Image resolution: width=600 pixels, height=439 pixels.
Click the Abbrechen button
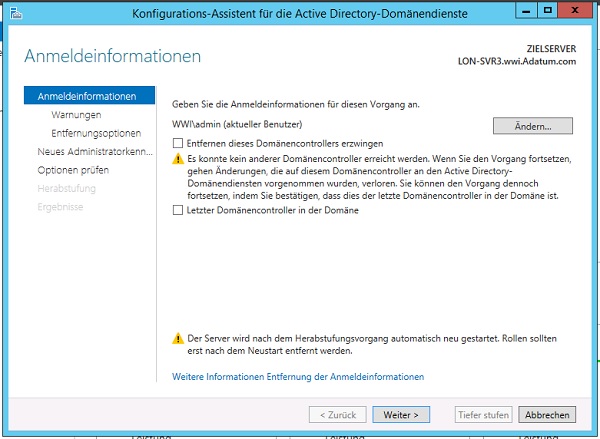click(547, 415)
